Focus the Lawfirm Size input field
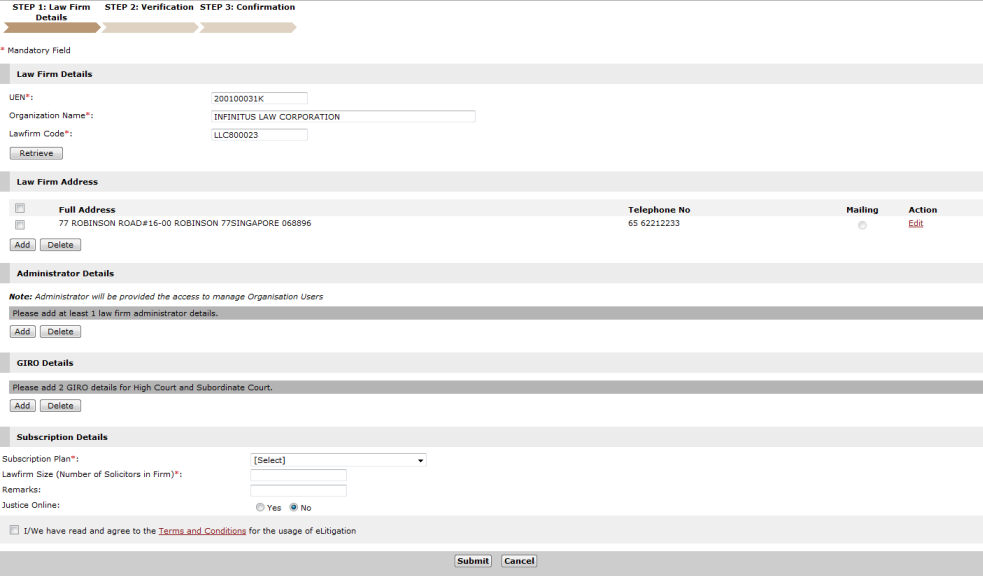This screenshot has height=576, width=983. (298, 475)
